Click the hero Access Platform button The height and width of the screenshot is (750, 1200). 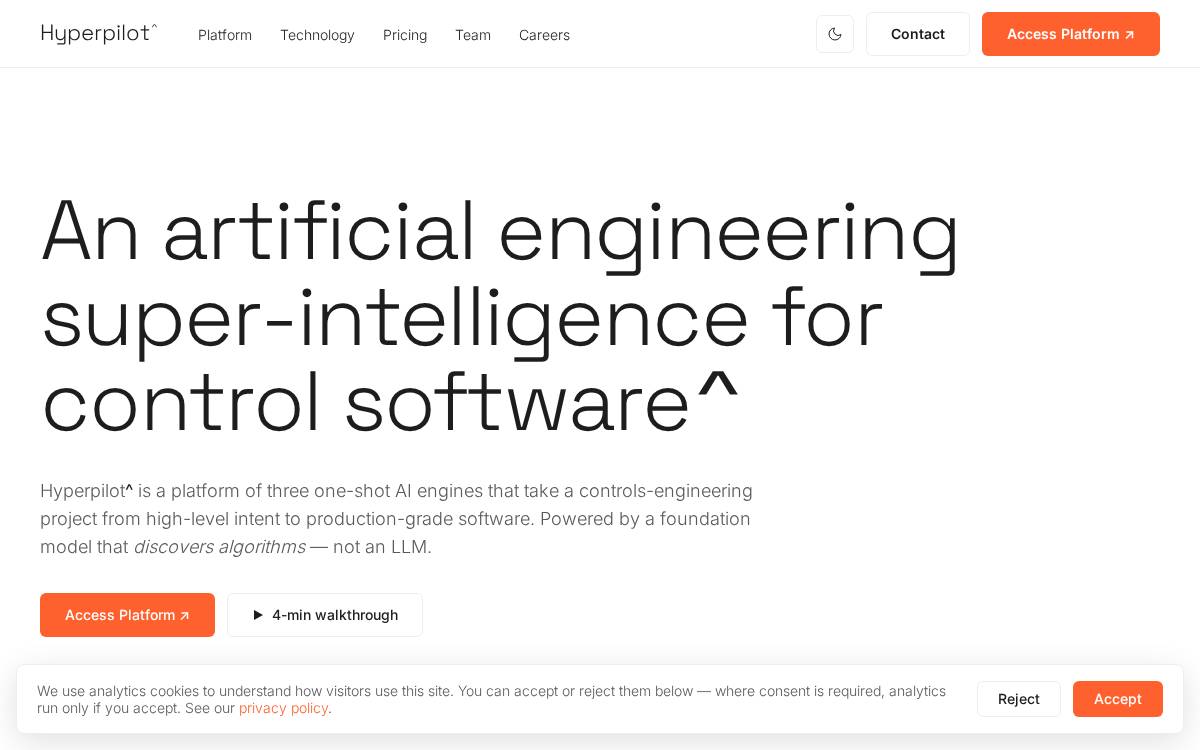(x=127, y=615)
